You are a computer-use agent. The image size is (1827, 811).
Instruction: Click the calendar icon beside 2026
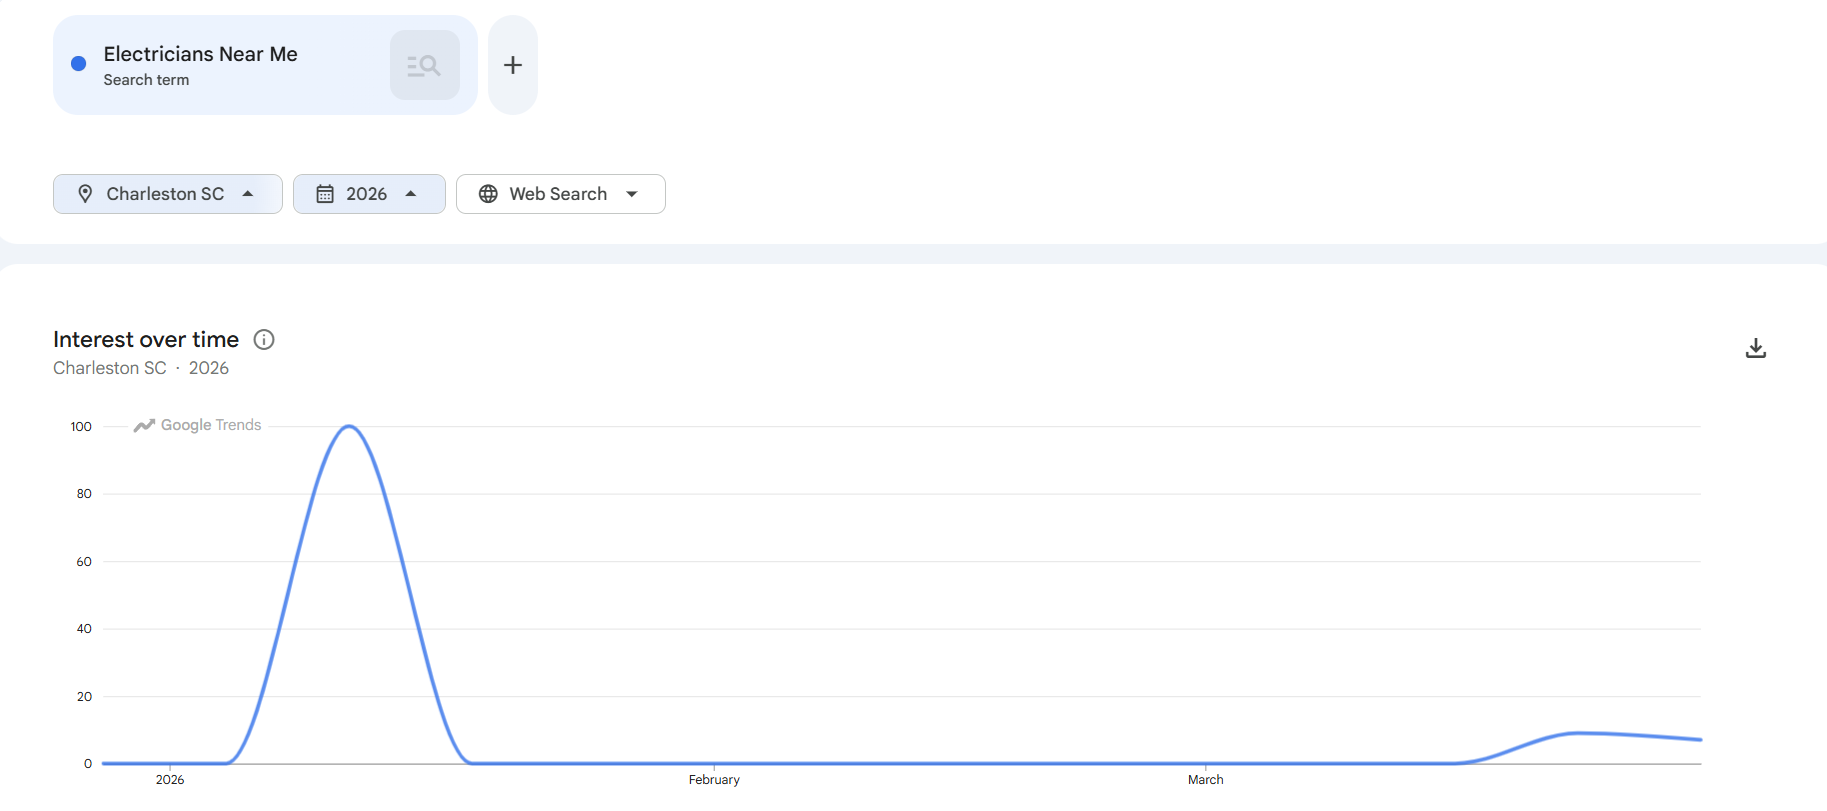point(325,194)
